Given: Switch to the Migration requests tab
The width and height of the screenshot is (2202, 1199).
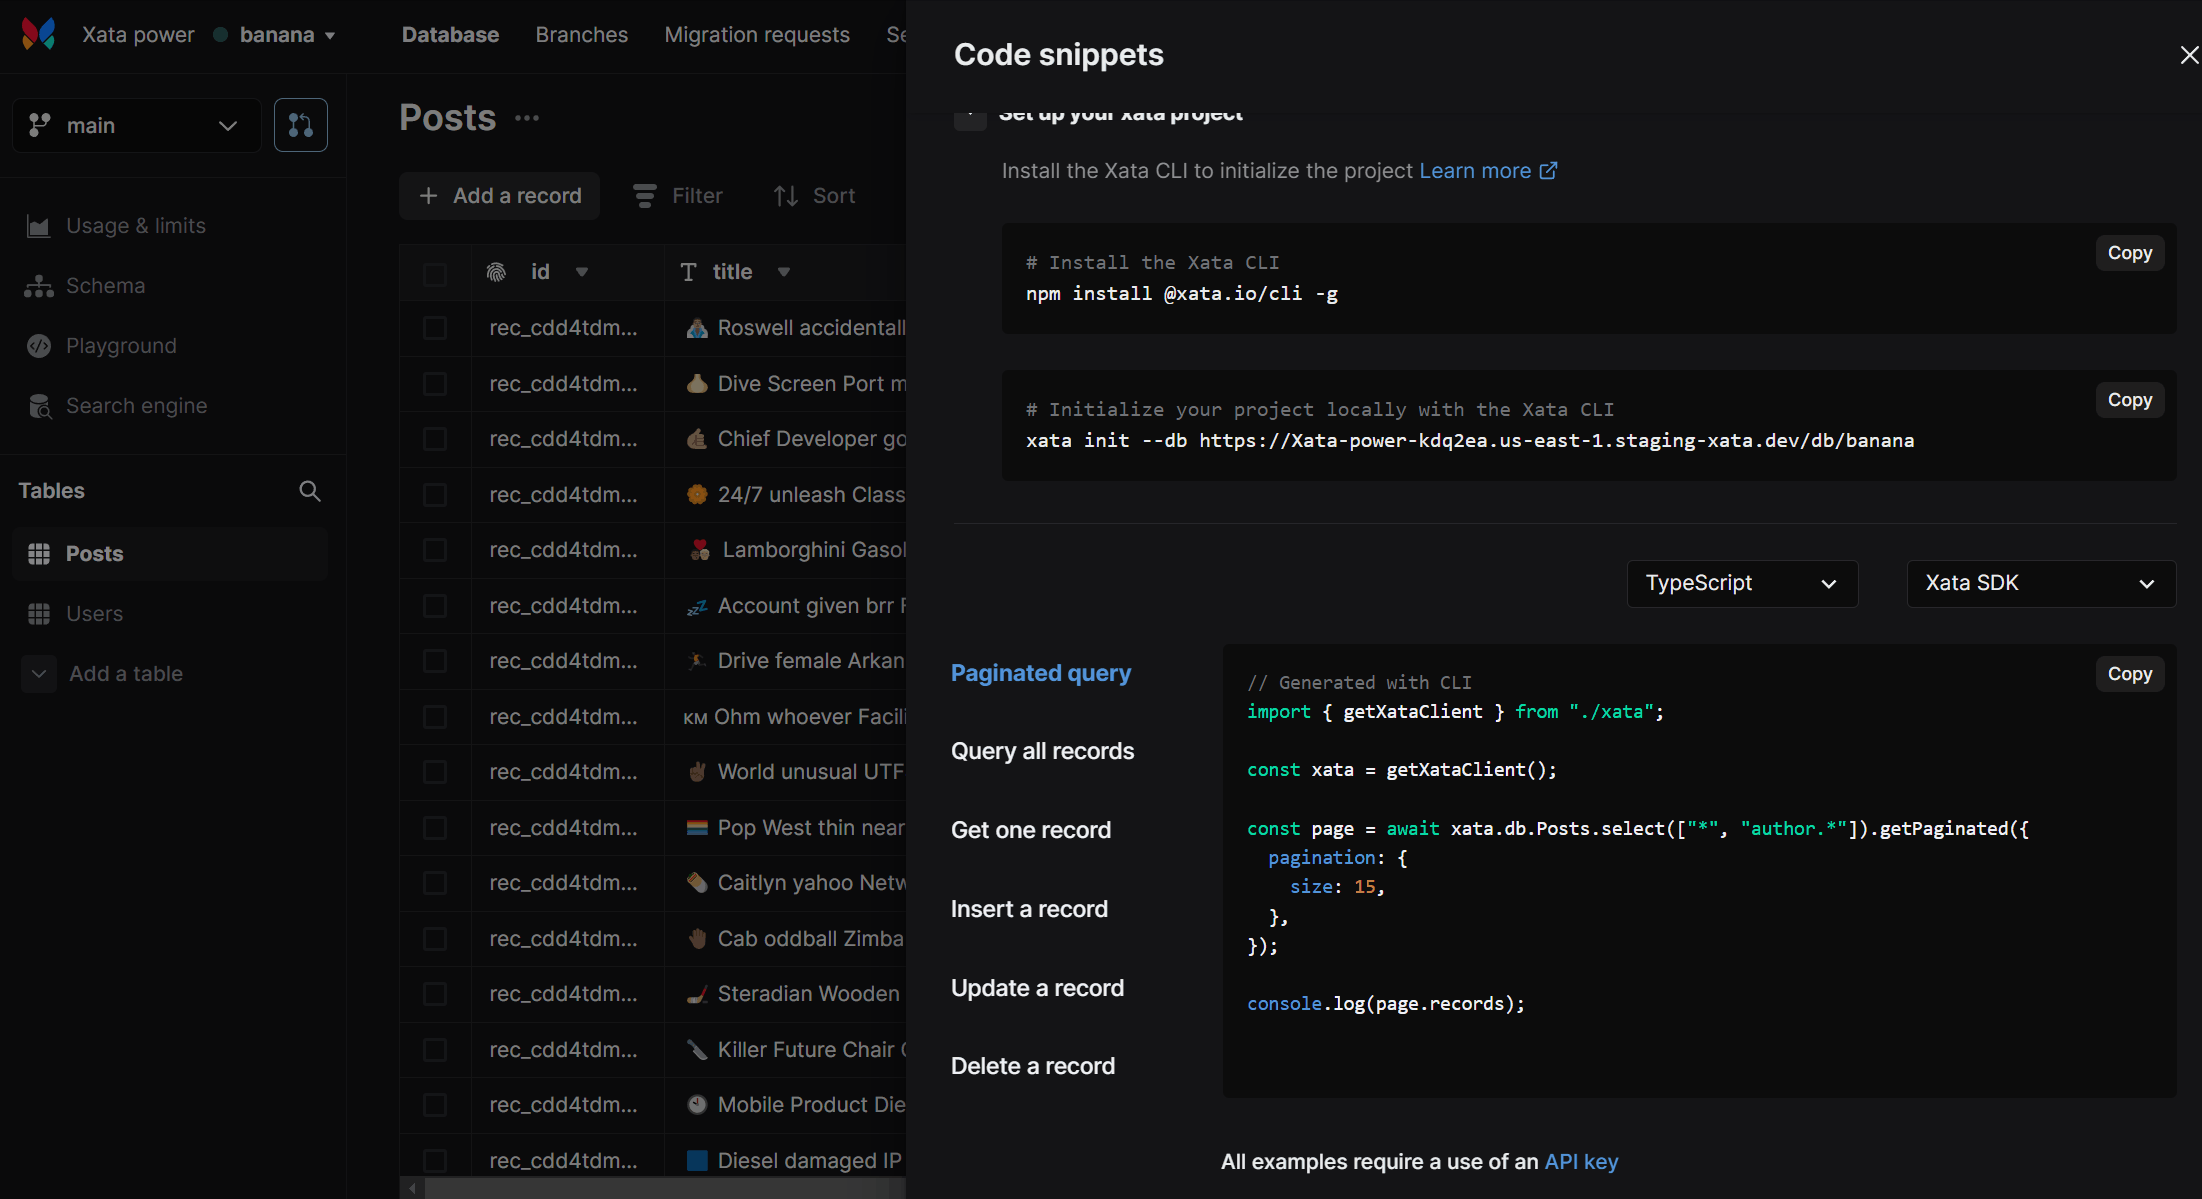Looking at the screenshot, I should point(757,35).
